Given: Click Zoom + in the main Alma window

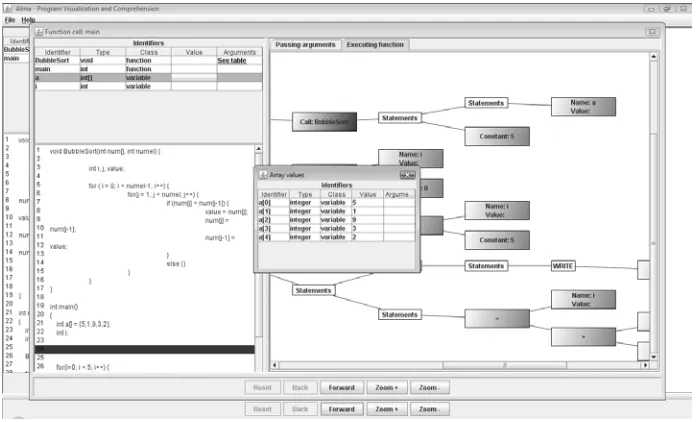Looking at the screenshot, I should [x=386, y=409].
